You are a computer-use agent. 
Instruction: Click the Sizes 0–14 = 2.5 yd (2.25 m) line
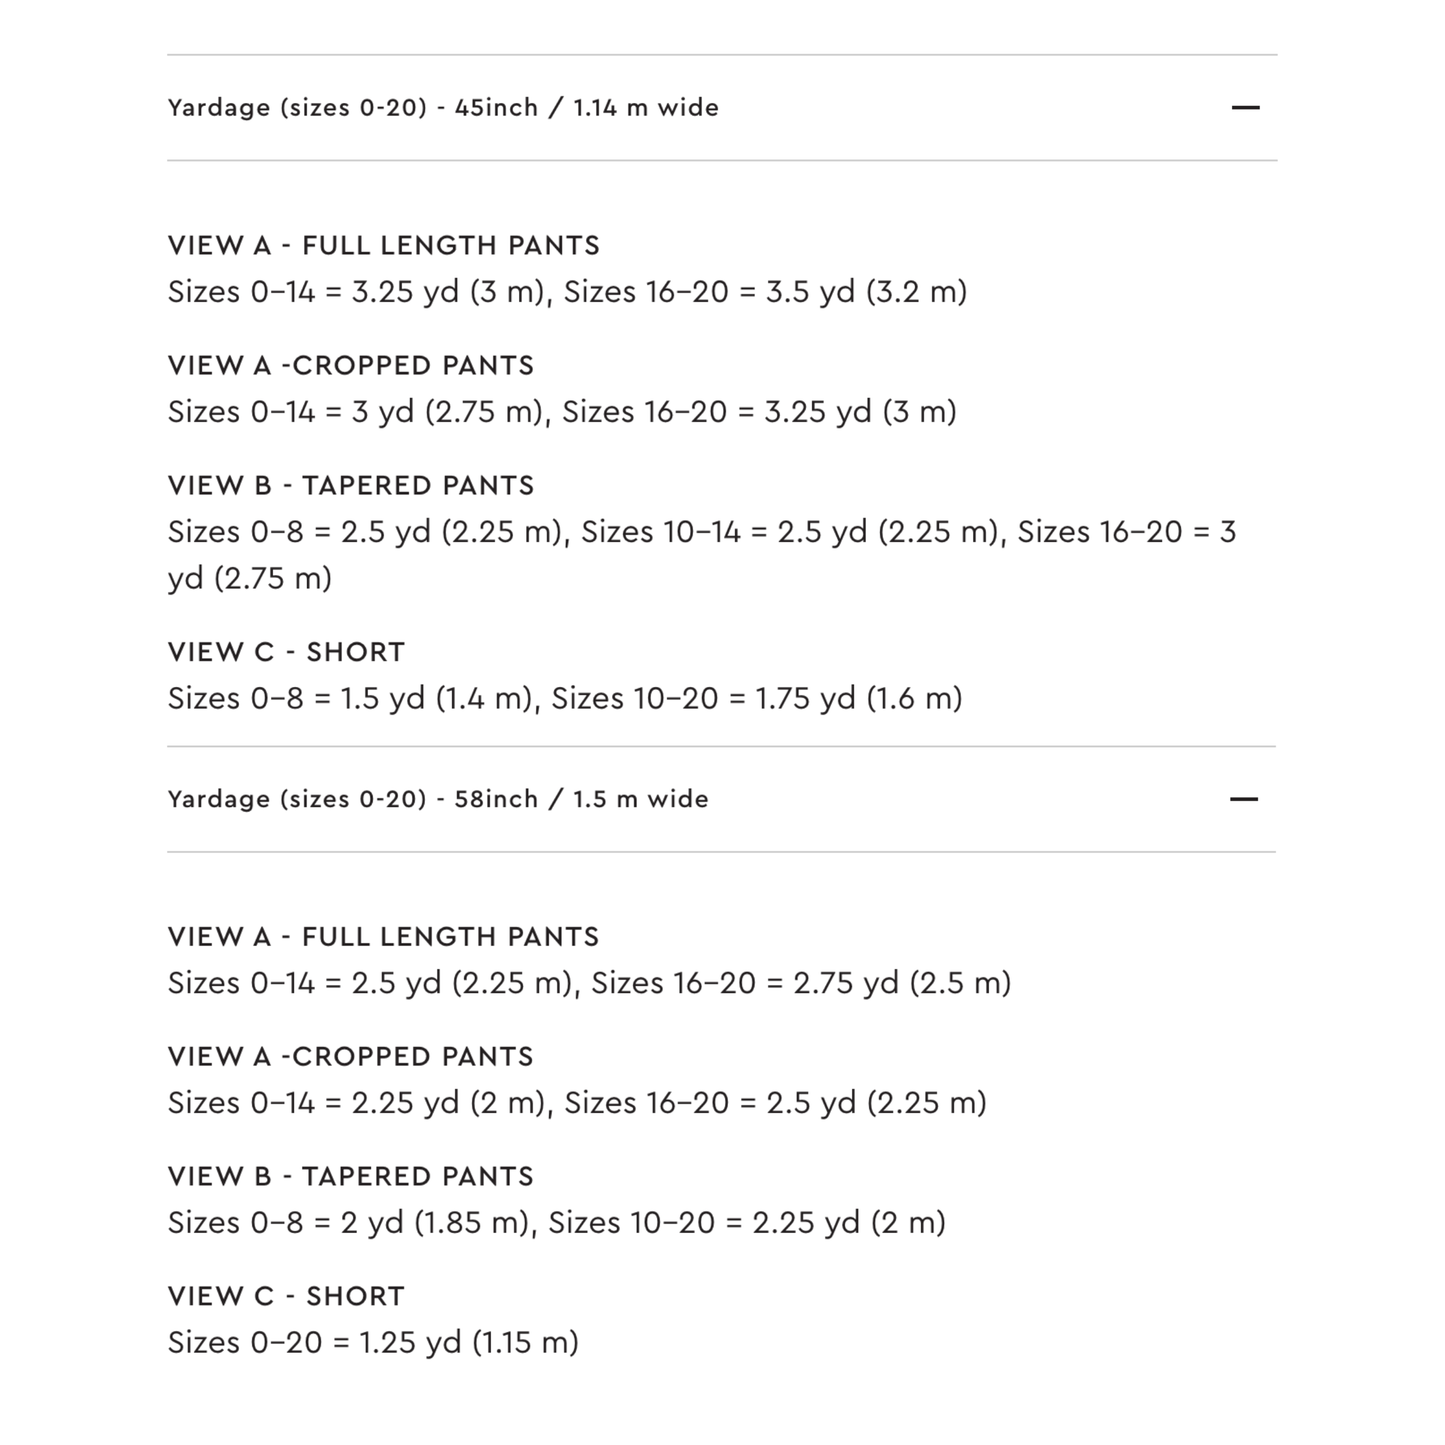coord(589,983)
